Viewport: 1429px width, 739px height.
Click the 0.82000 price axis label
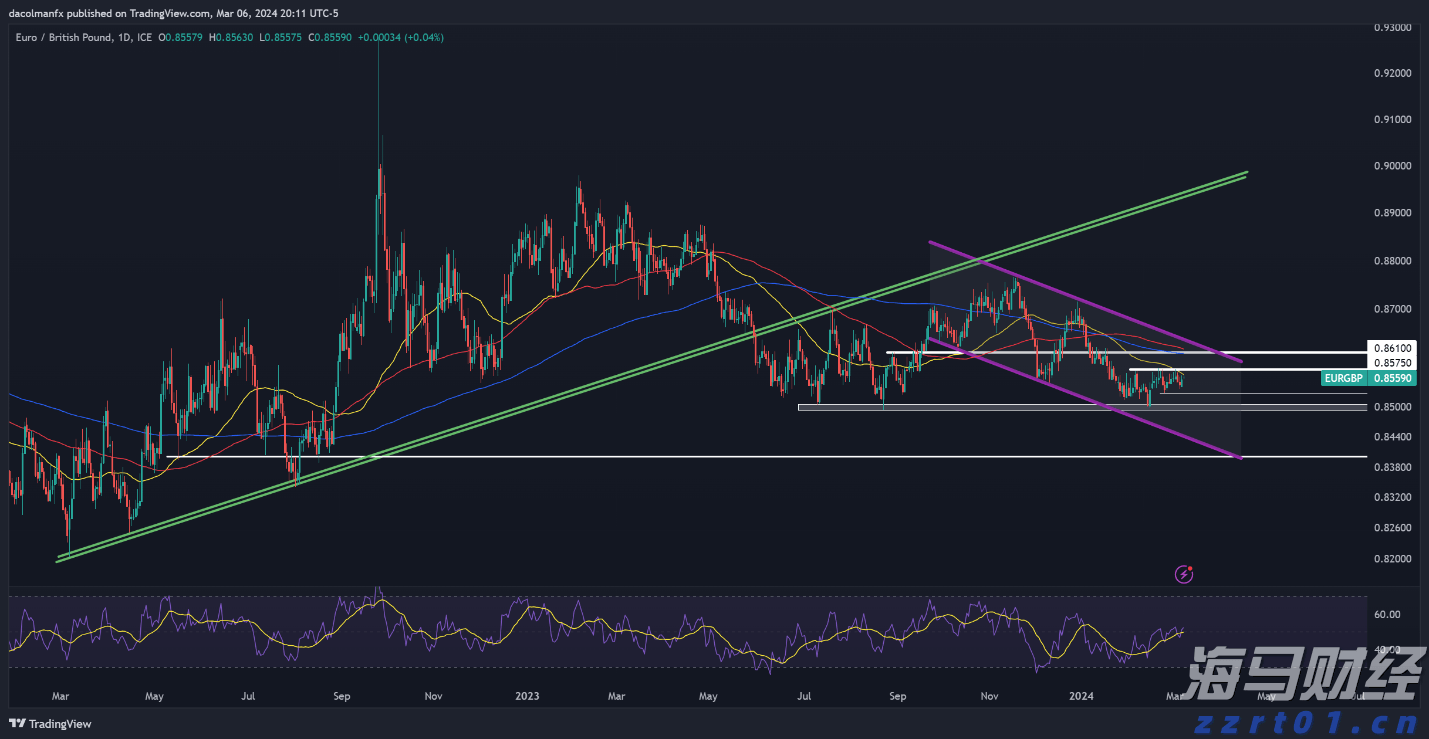(1391, 559)
